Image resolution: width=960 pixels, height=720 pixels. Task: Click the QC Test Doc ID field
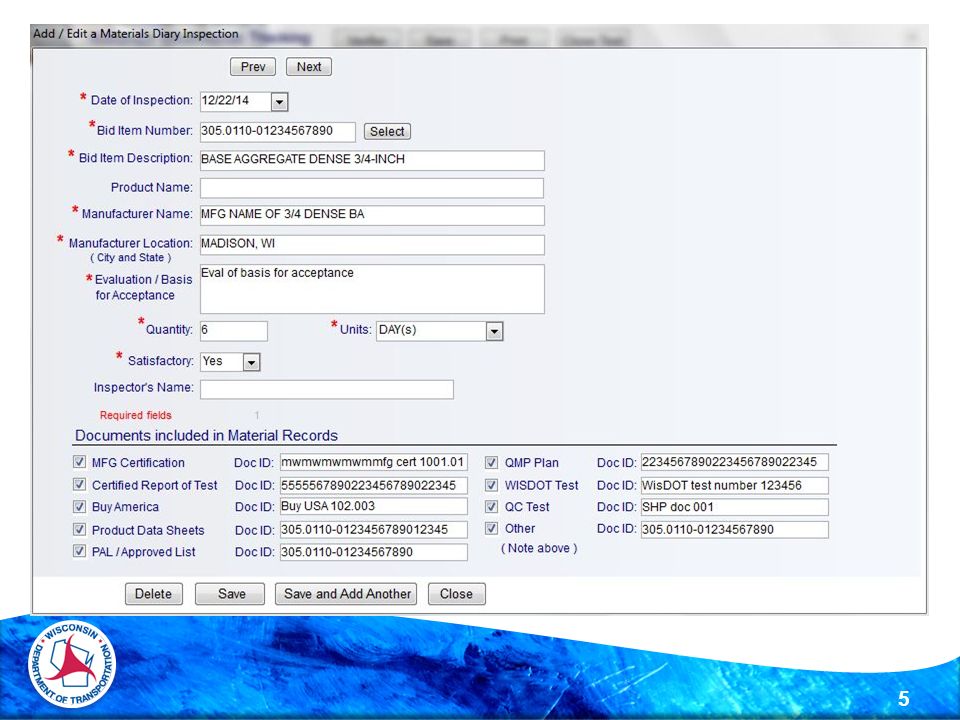click(735, 507)
